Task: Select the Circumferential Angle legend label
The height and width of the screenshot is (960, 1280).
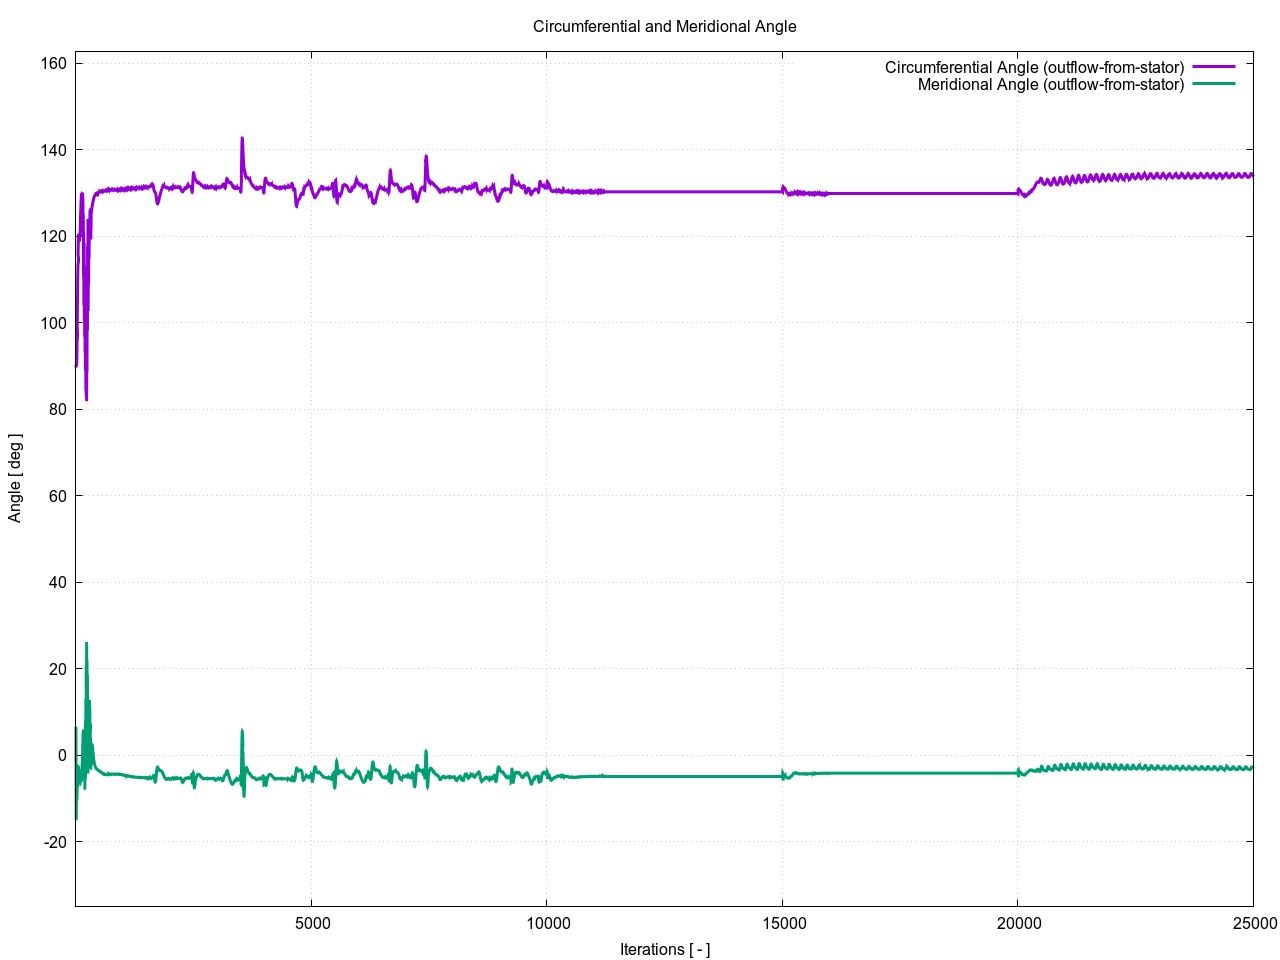Action: tap(1034, 67)
